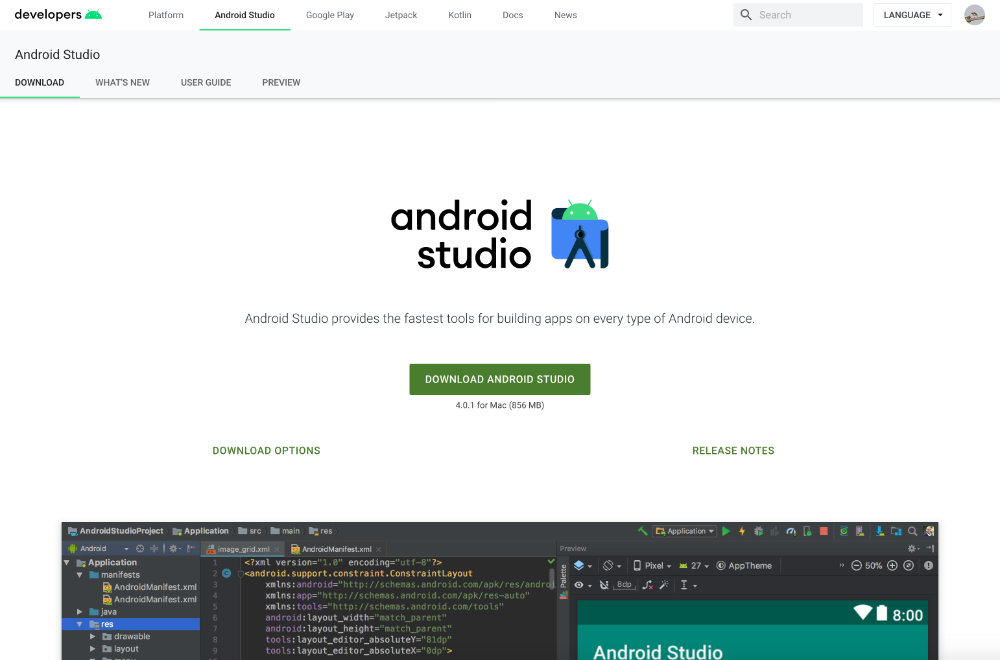This screenshot has height=660, width=1000.
Task: Open the Docs nav link
Action: click(513, 15)
